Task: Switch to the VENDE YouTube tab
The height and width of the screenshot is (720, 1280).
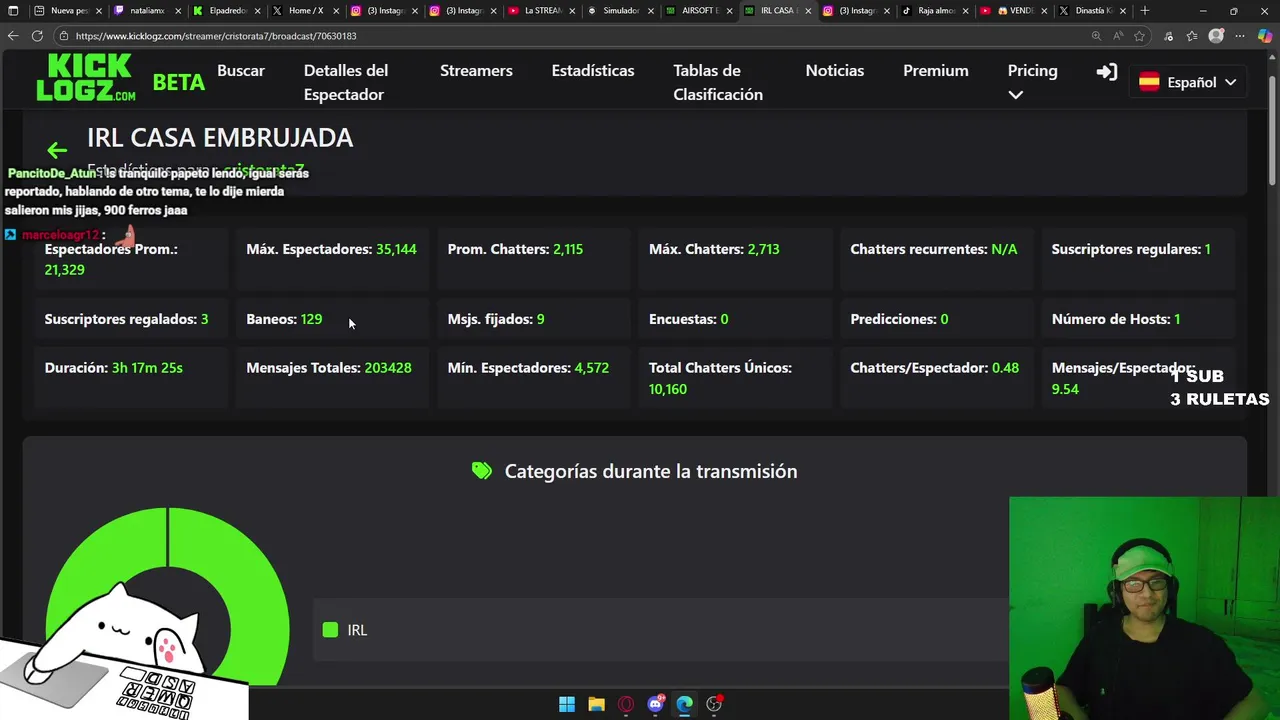Action: 1014,10
